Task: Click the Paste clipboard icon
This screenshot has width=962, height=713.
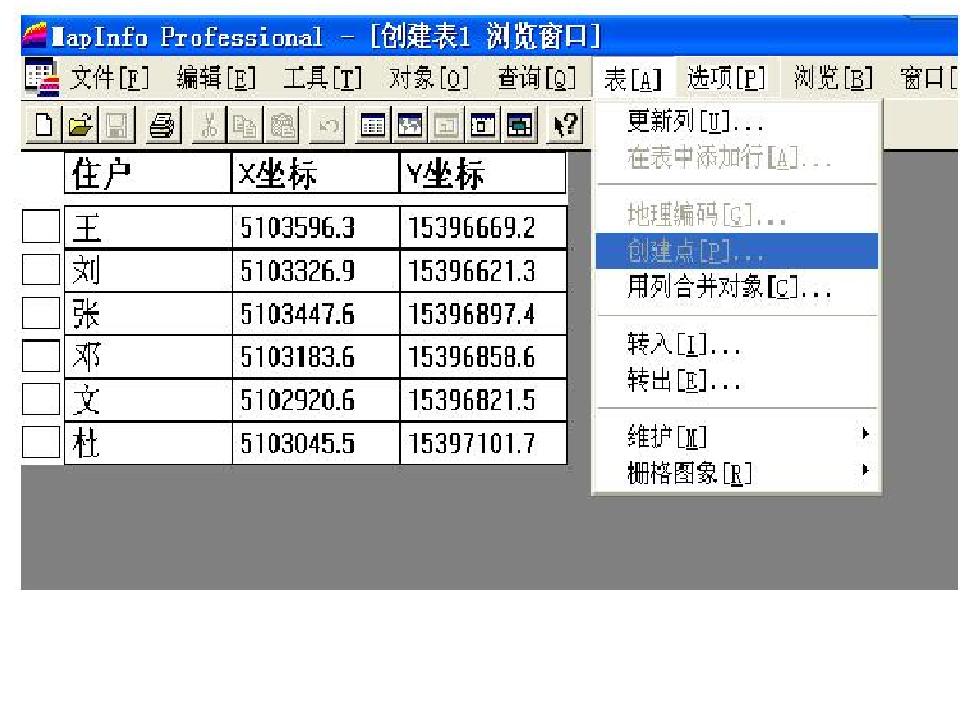Action: click(x=282, y=125)
